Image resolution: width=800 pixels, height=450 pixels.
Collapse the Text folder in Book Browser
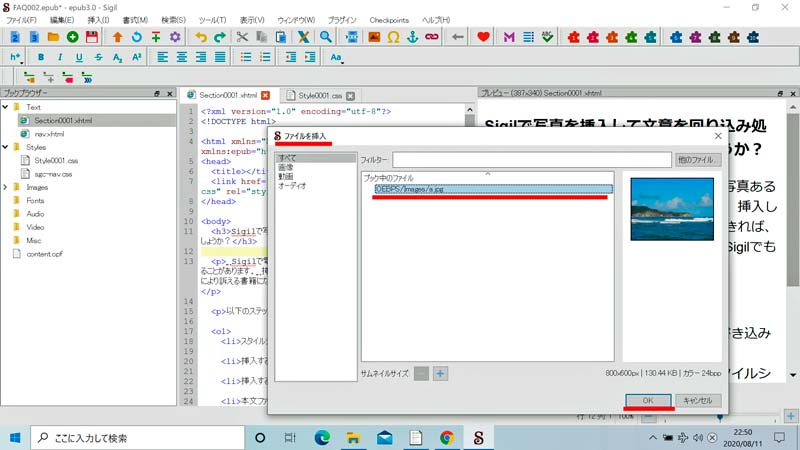click(6, 107)
